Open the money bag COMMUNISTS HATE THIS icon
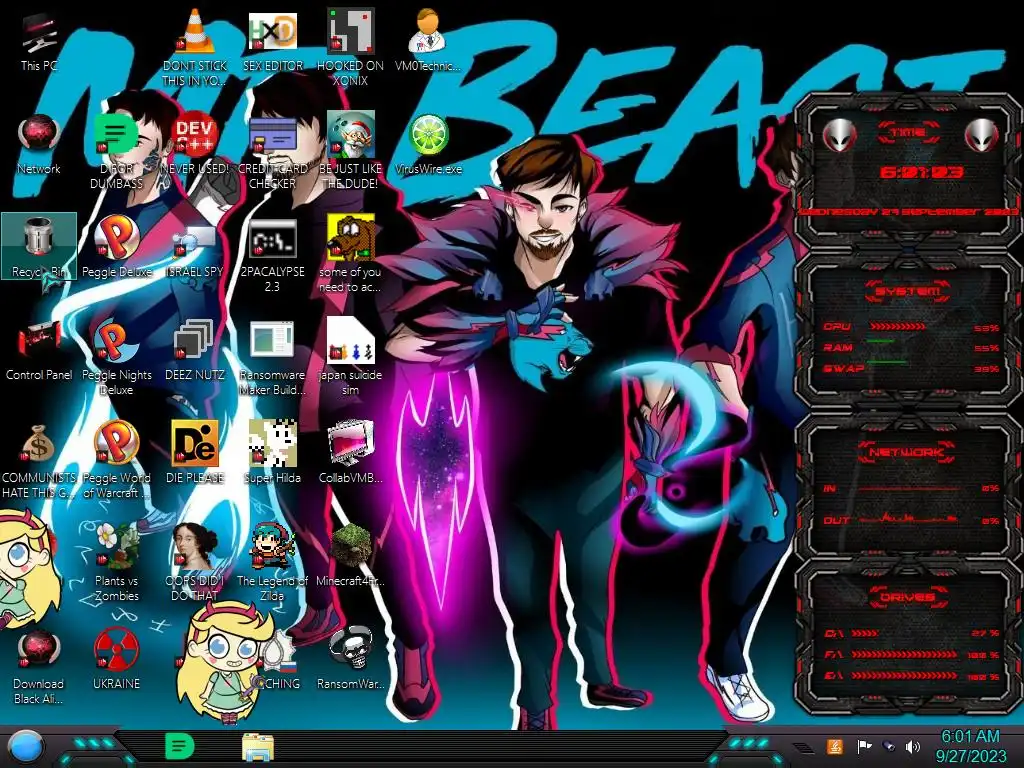The image size is (1024, 768). coord(39,444)
